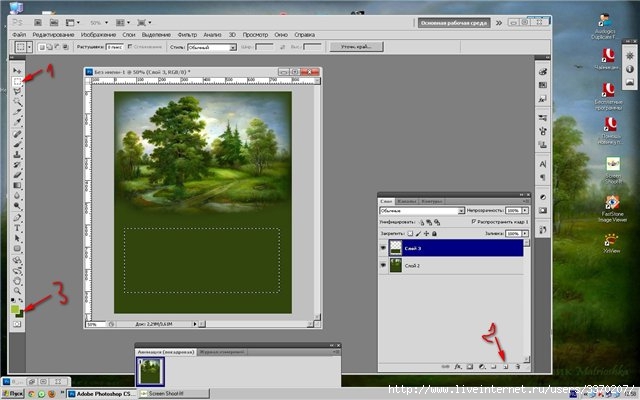The height and width of the screenshot is (400, 640).
Task: Toggle visibility of layer Слой 3
Action: coord(383,248)
